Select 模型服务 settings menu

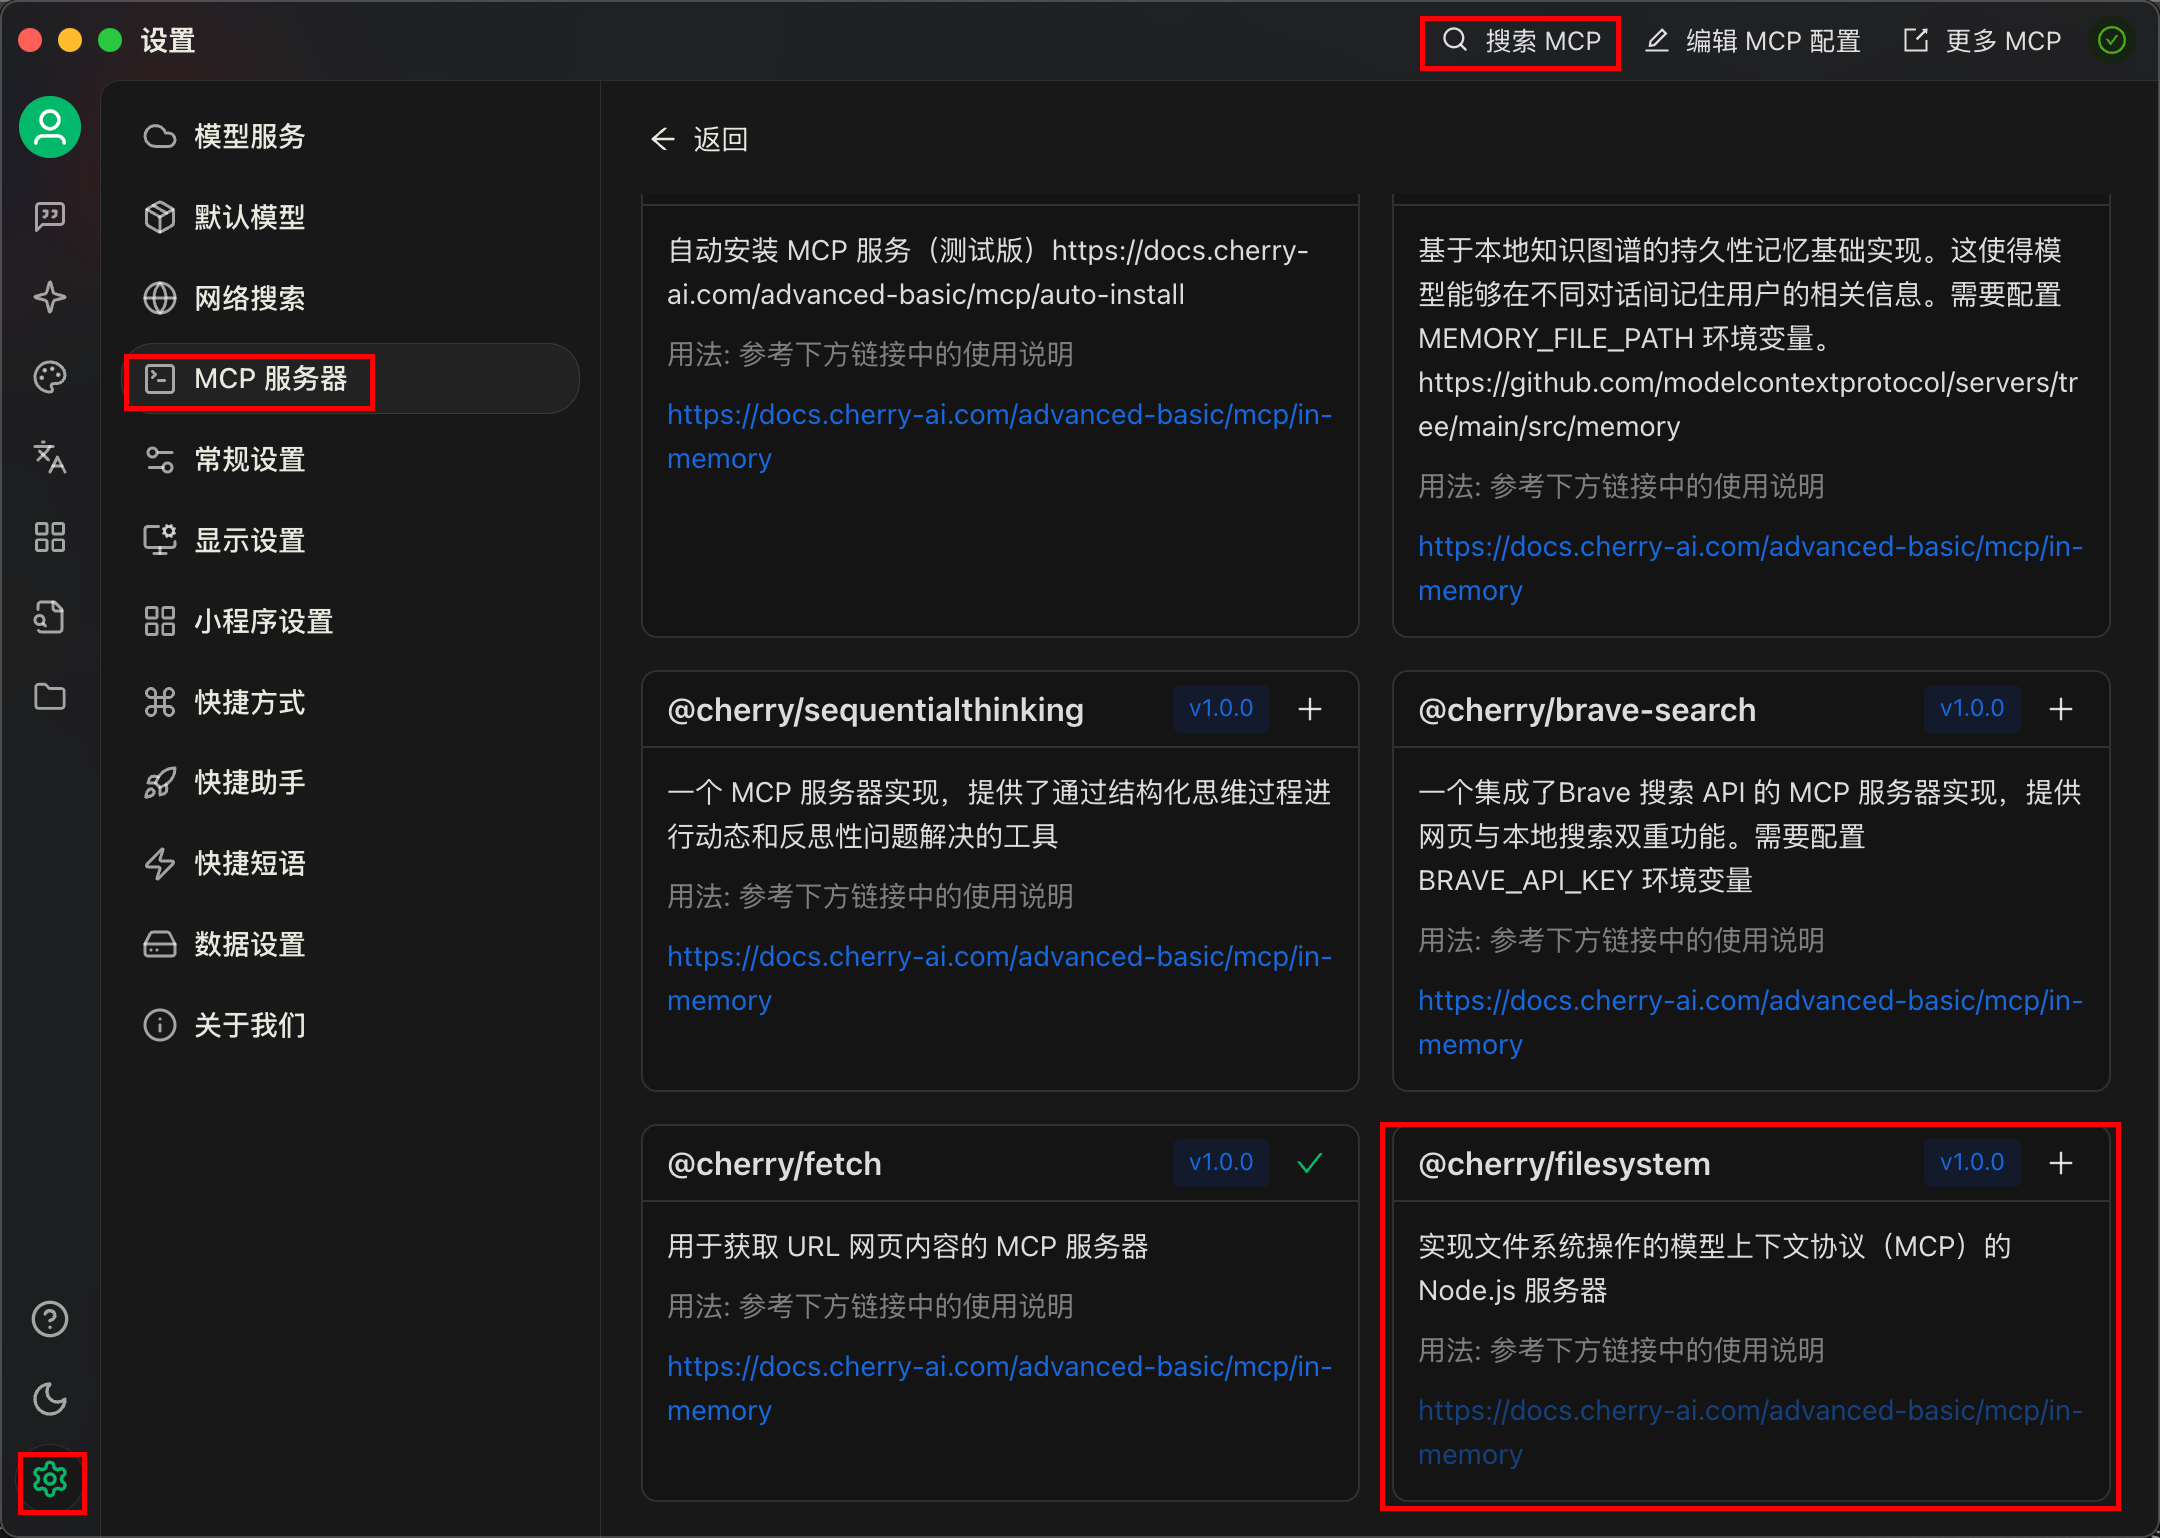(x=352, y=136)
